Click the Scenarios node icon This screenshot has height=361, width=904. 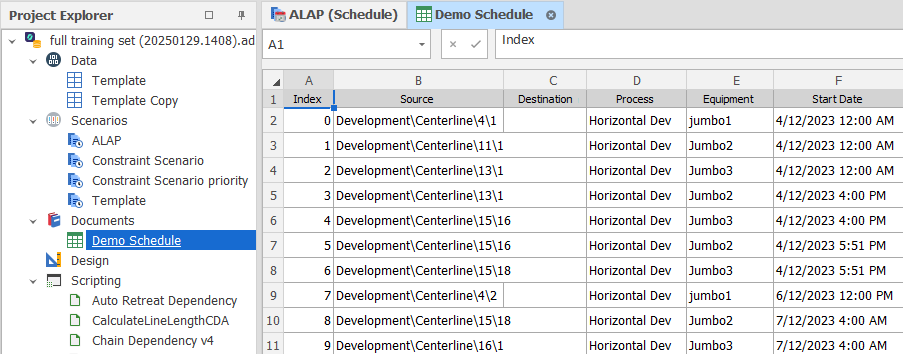pos(53,121)
